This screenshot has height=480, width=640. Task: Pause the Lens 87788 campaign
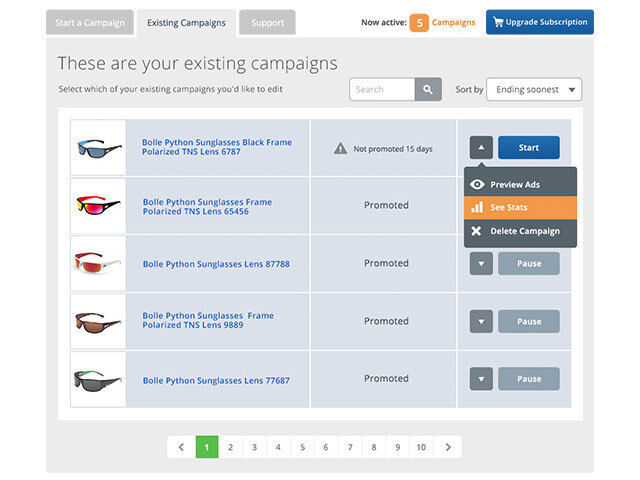click(x=529, y=264)
